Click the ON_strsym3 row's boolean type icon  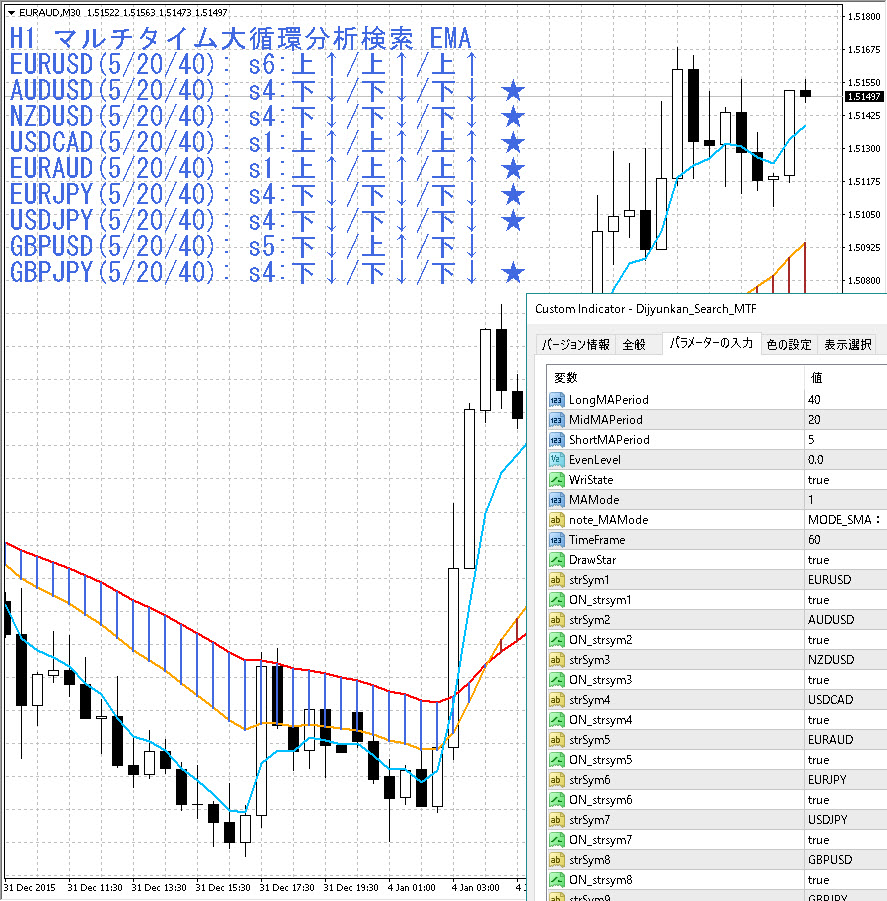coord(556,680)
